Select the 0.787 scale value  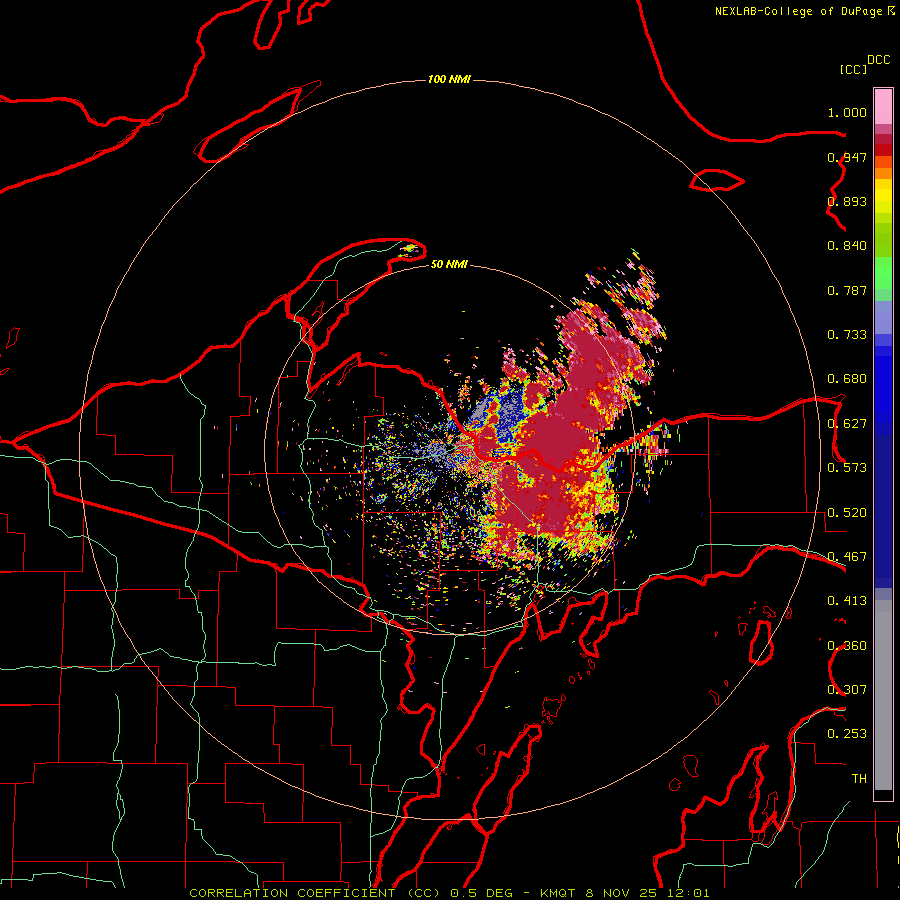(847, 290)
